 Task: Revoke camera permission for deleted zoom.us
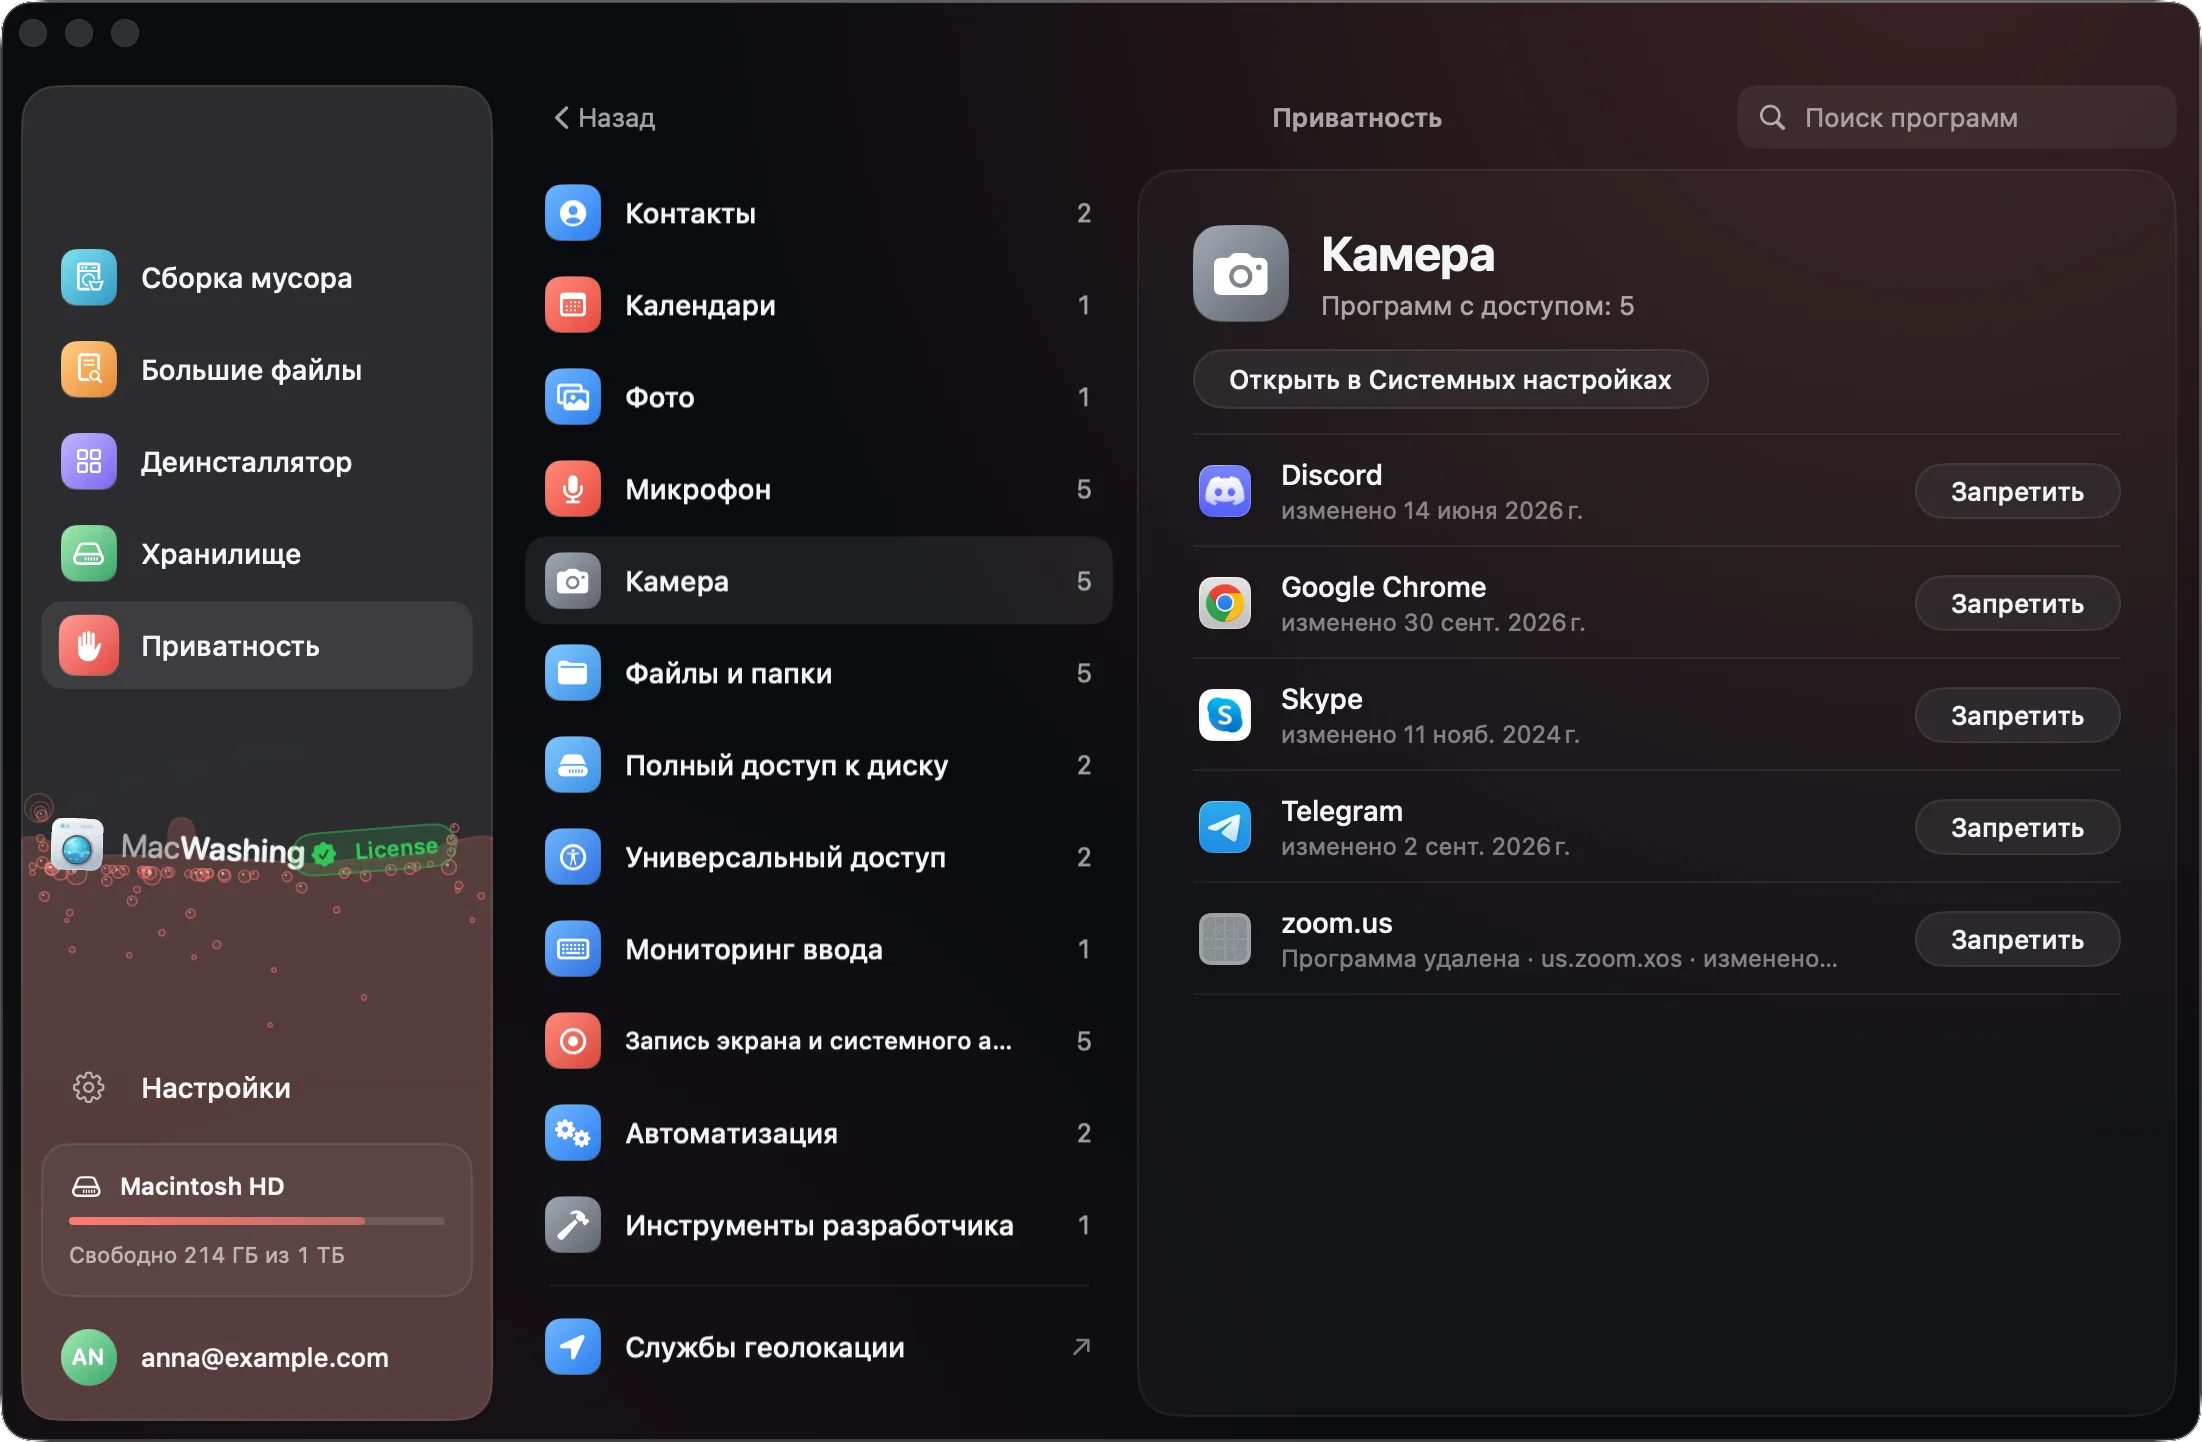2017,939
